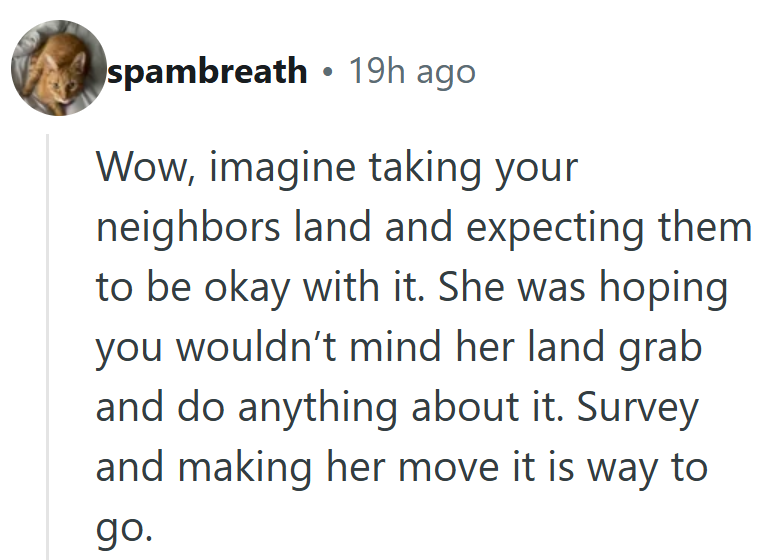Open the spambreath username profile link
The width and height of the screenshot is (772, 560).
point(207,71)
